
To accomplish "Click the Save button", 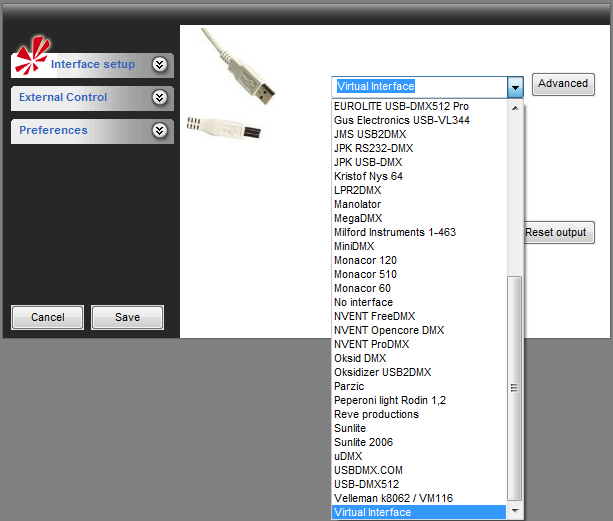I will (x=127, y=317).
